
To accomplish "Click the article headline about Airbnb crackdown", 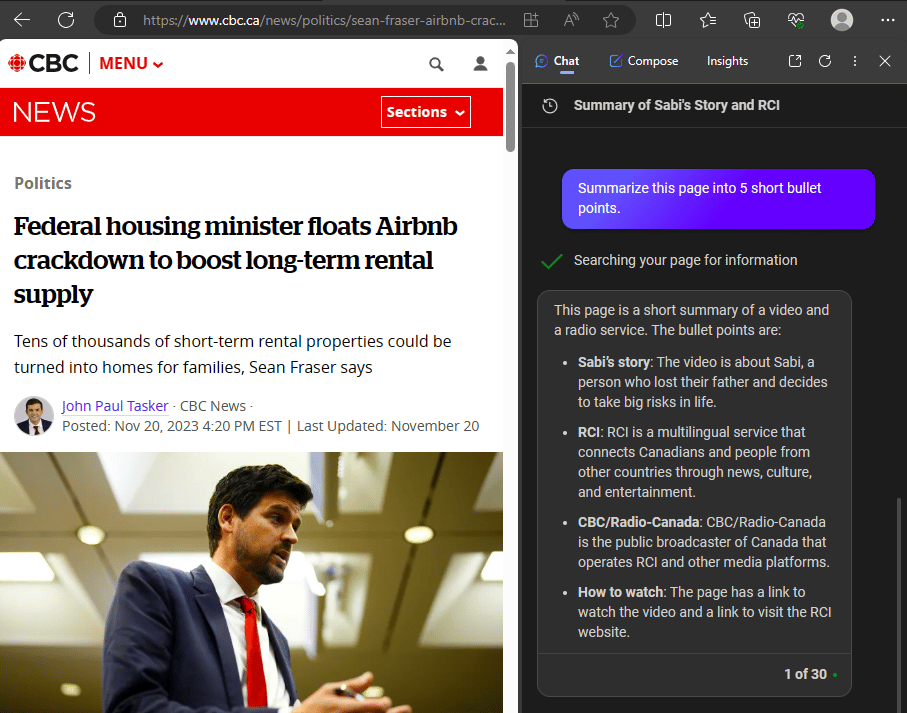I will point(235,260).
